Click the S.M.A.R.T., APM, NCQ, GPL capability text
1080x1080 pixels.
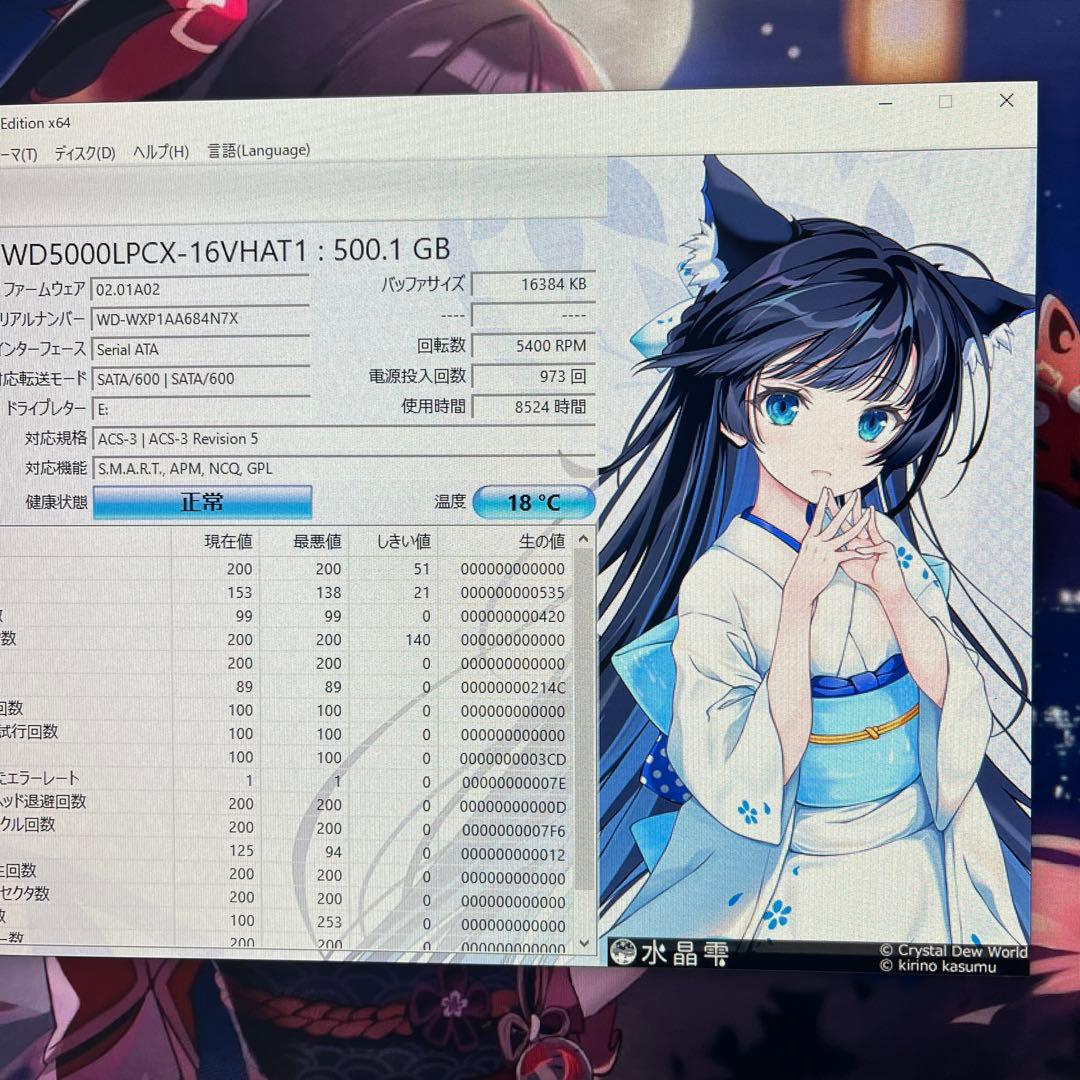click(x=186, y=468)
